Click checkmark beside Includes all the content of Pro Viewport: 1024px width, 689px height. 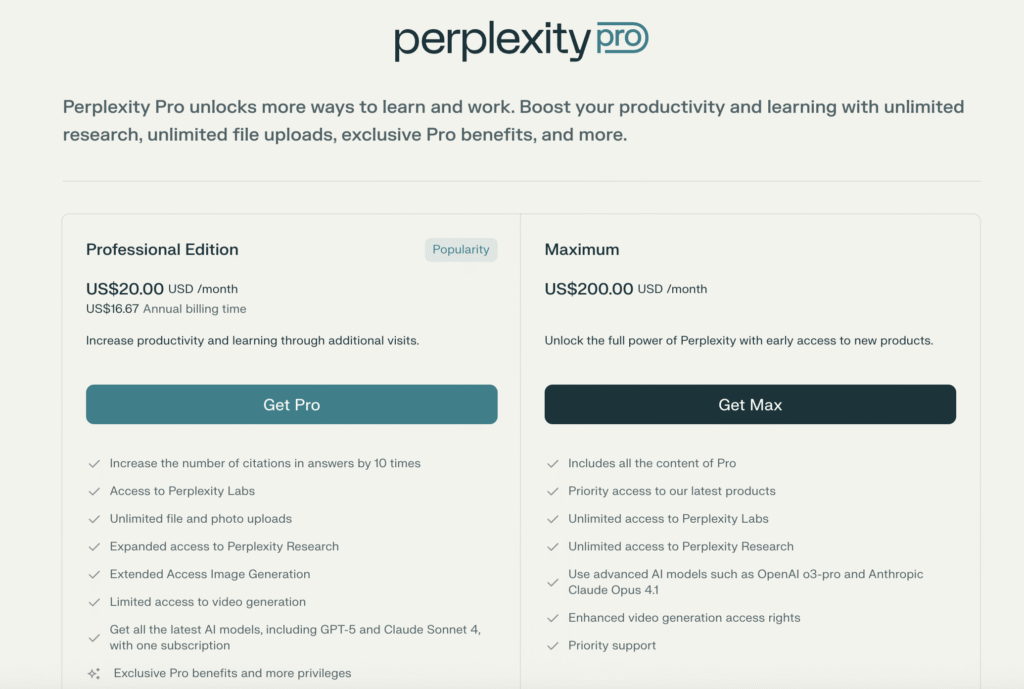tap(553, 463)
